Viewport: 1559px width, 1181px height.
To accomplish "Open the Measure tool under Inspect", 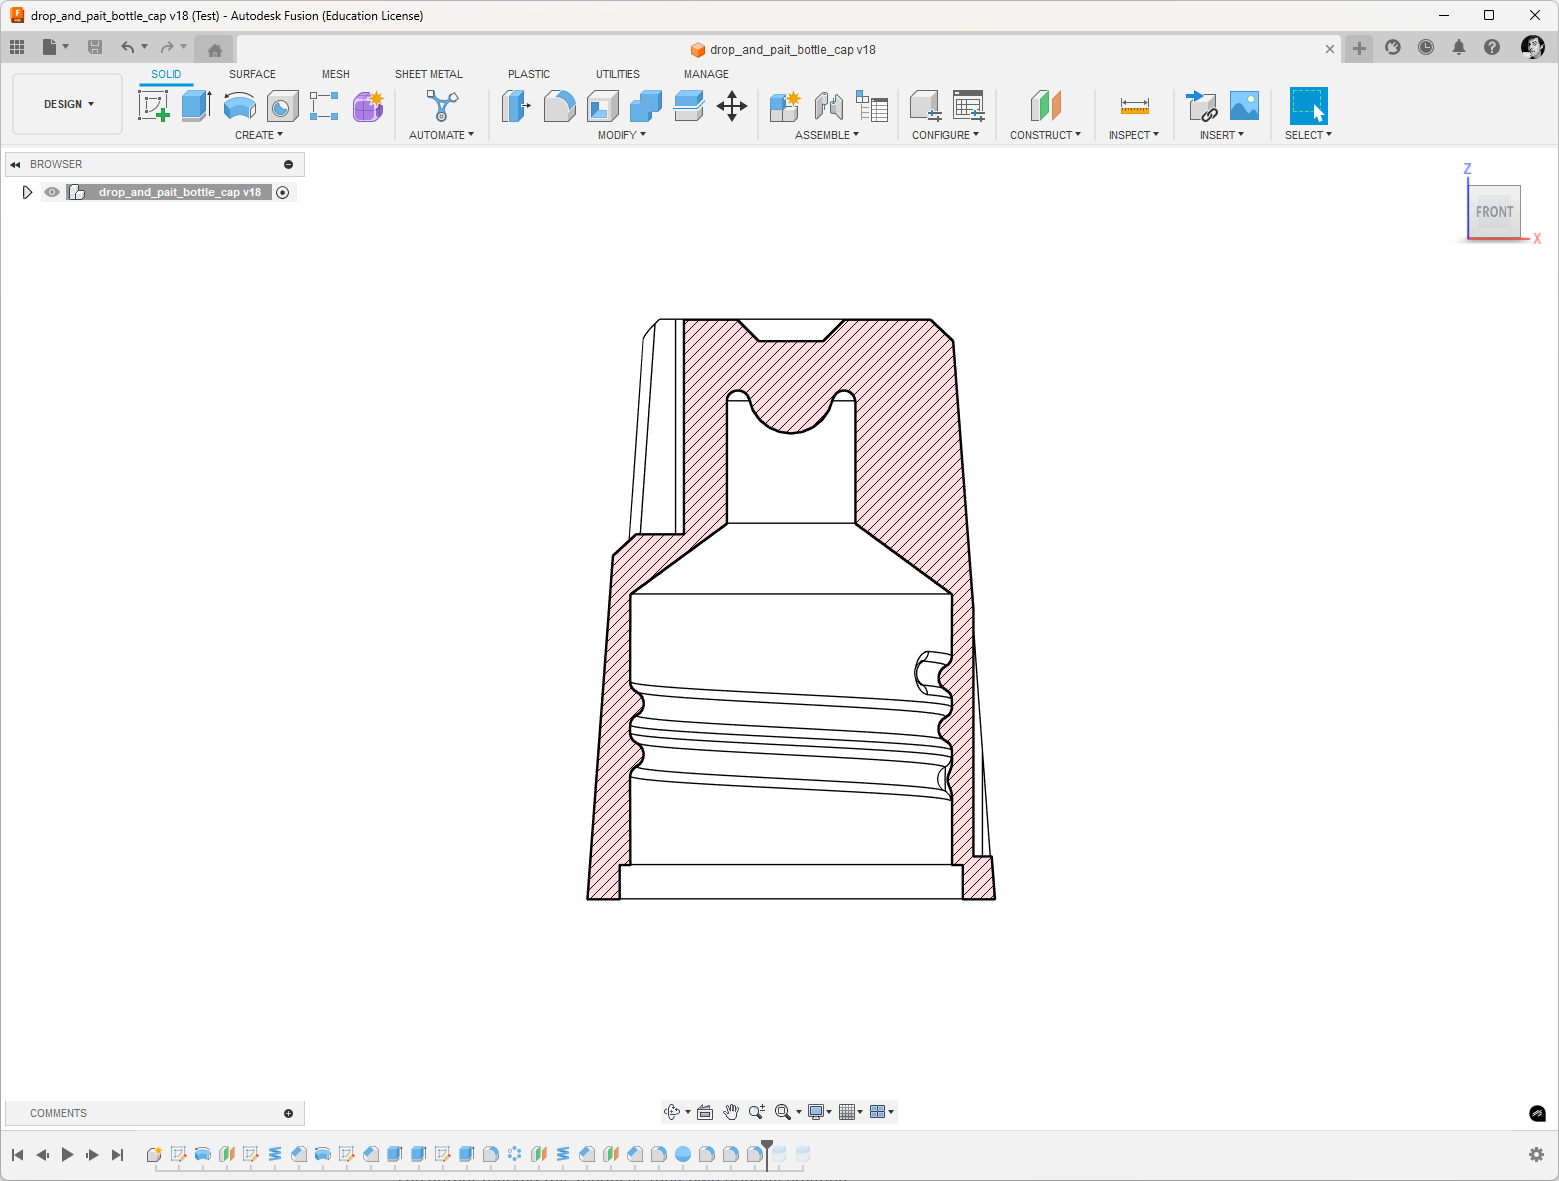I will (x=1135, y=105).
